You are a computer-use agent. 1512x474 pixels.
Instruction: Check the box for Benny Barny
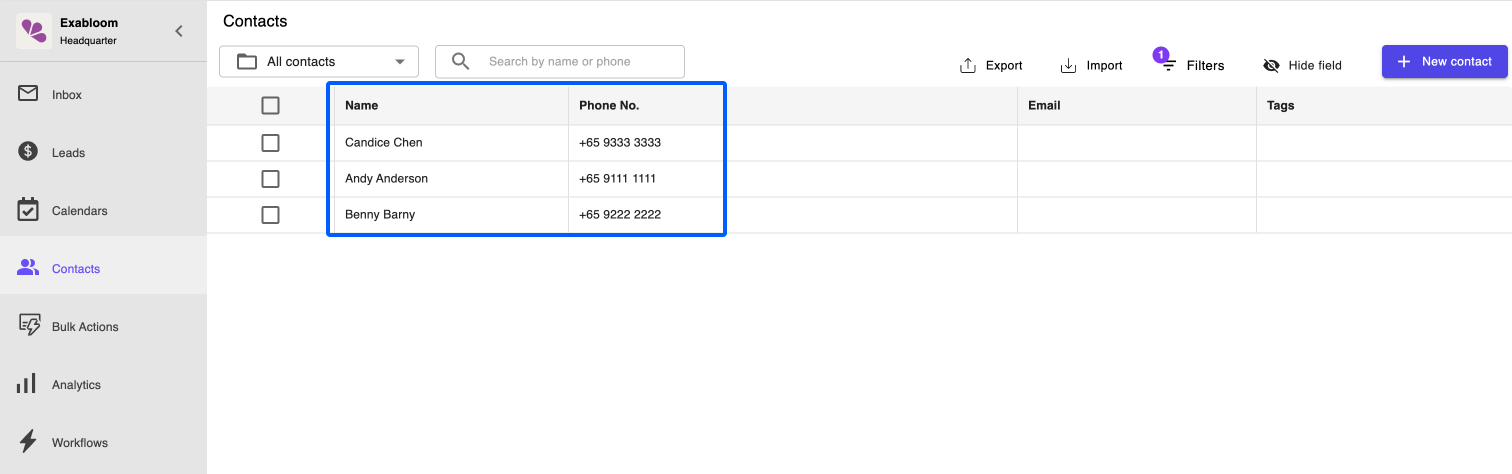click(x=270, y=215)
